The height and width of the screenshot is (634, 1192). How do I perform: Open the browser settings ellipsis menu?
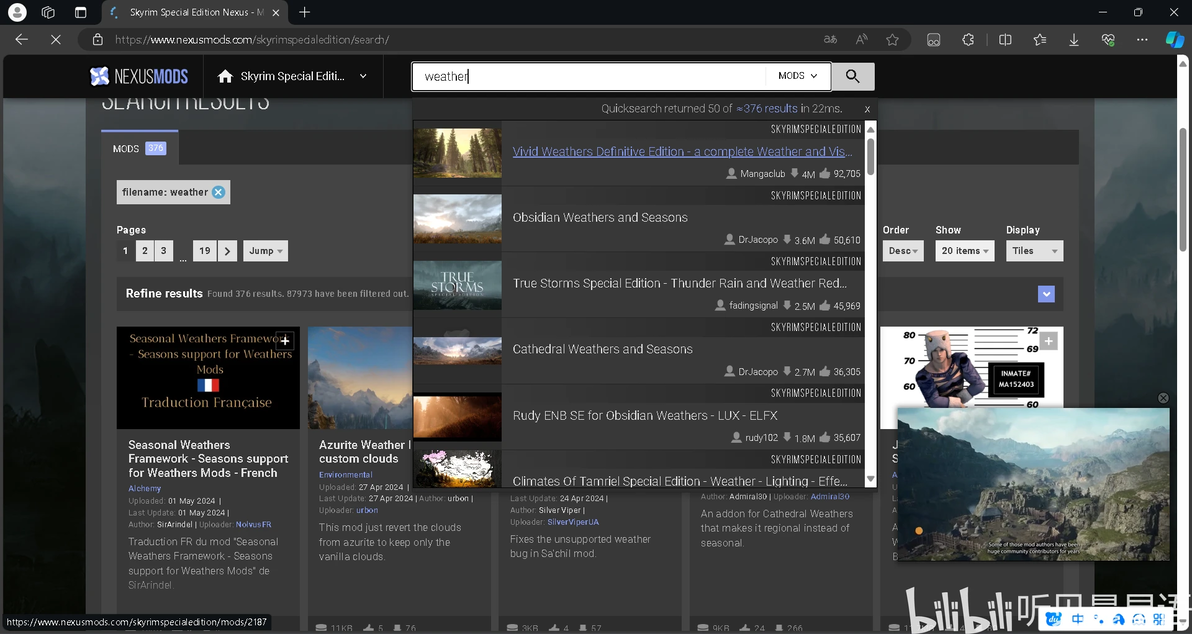click(x=1142, y=40)
